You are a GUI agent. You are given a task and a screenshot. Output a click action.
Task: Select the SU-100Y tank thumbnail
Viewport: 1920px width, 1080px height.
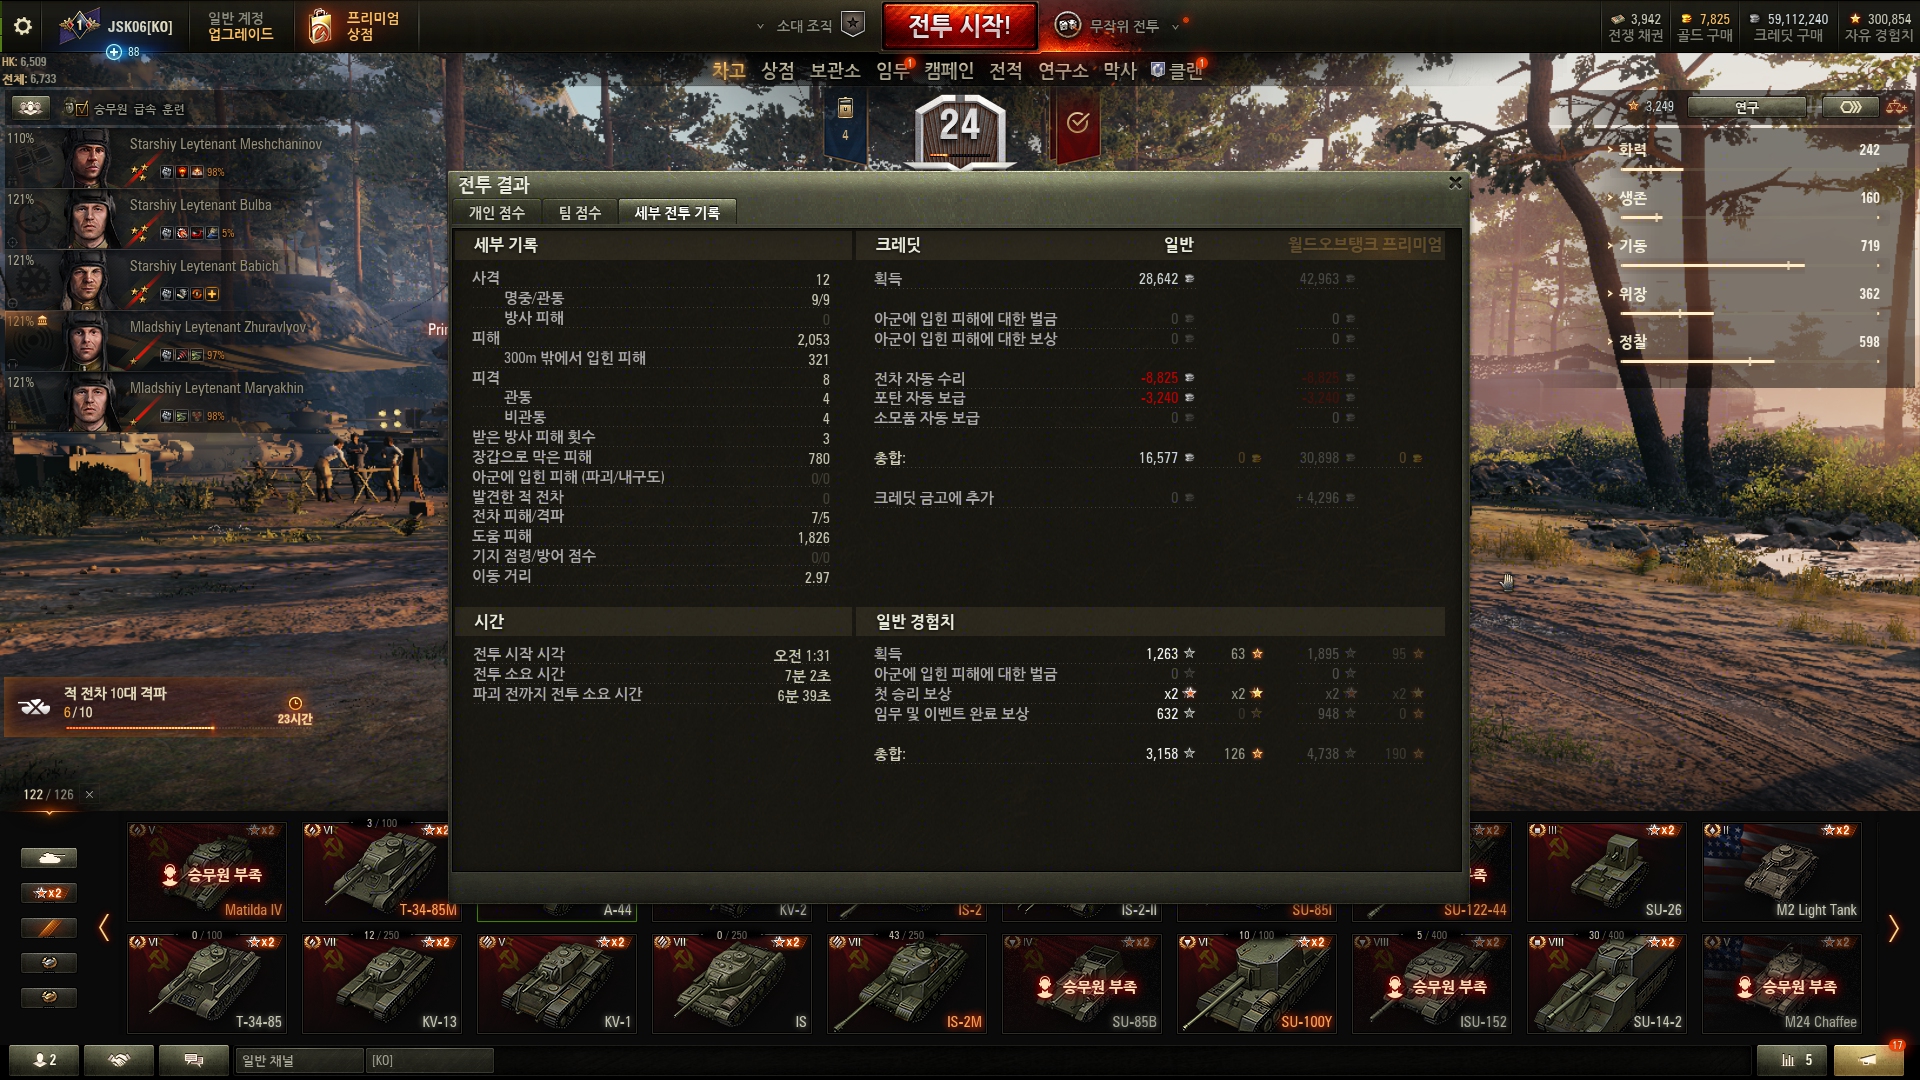coord(1256,984)
